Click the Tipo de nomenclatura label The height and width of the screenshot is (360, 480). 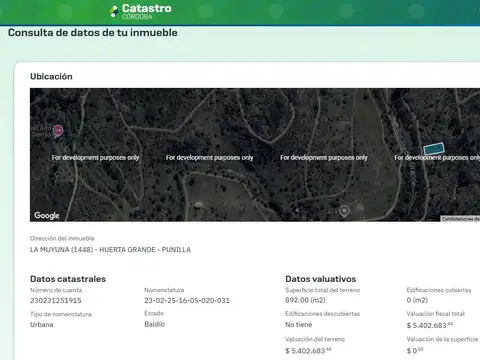[61, 314]
